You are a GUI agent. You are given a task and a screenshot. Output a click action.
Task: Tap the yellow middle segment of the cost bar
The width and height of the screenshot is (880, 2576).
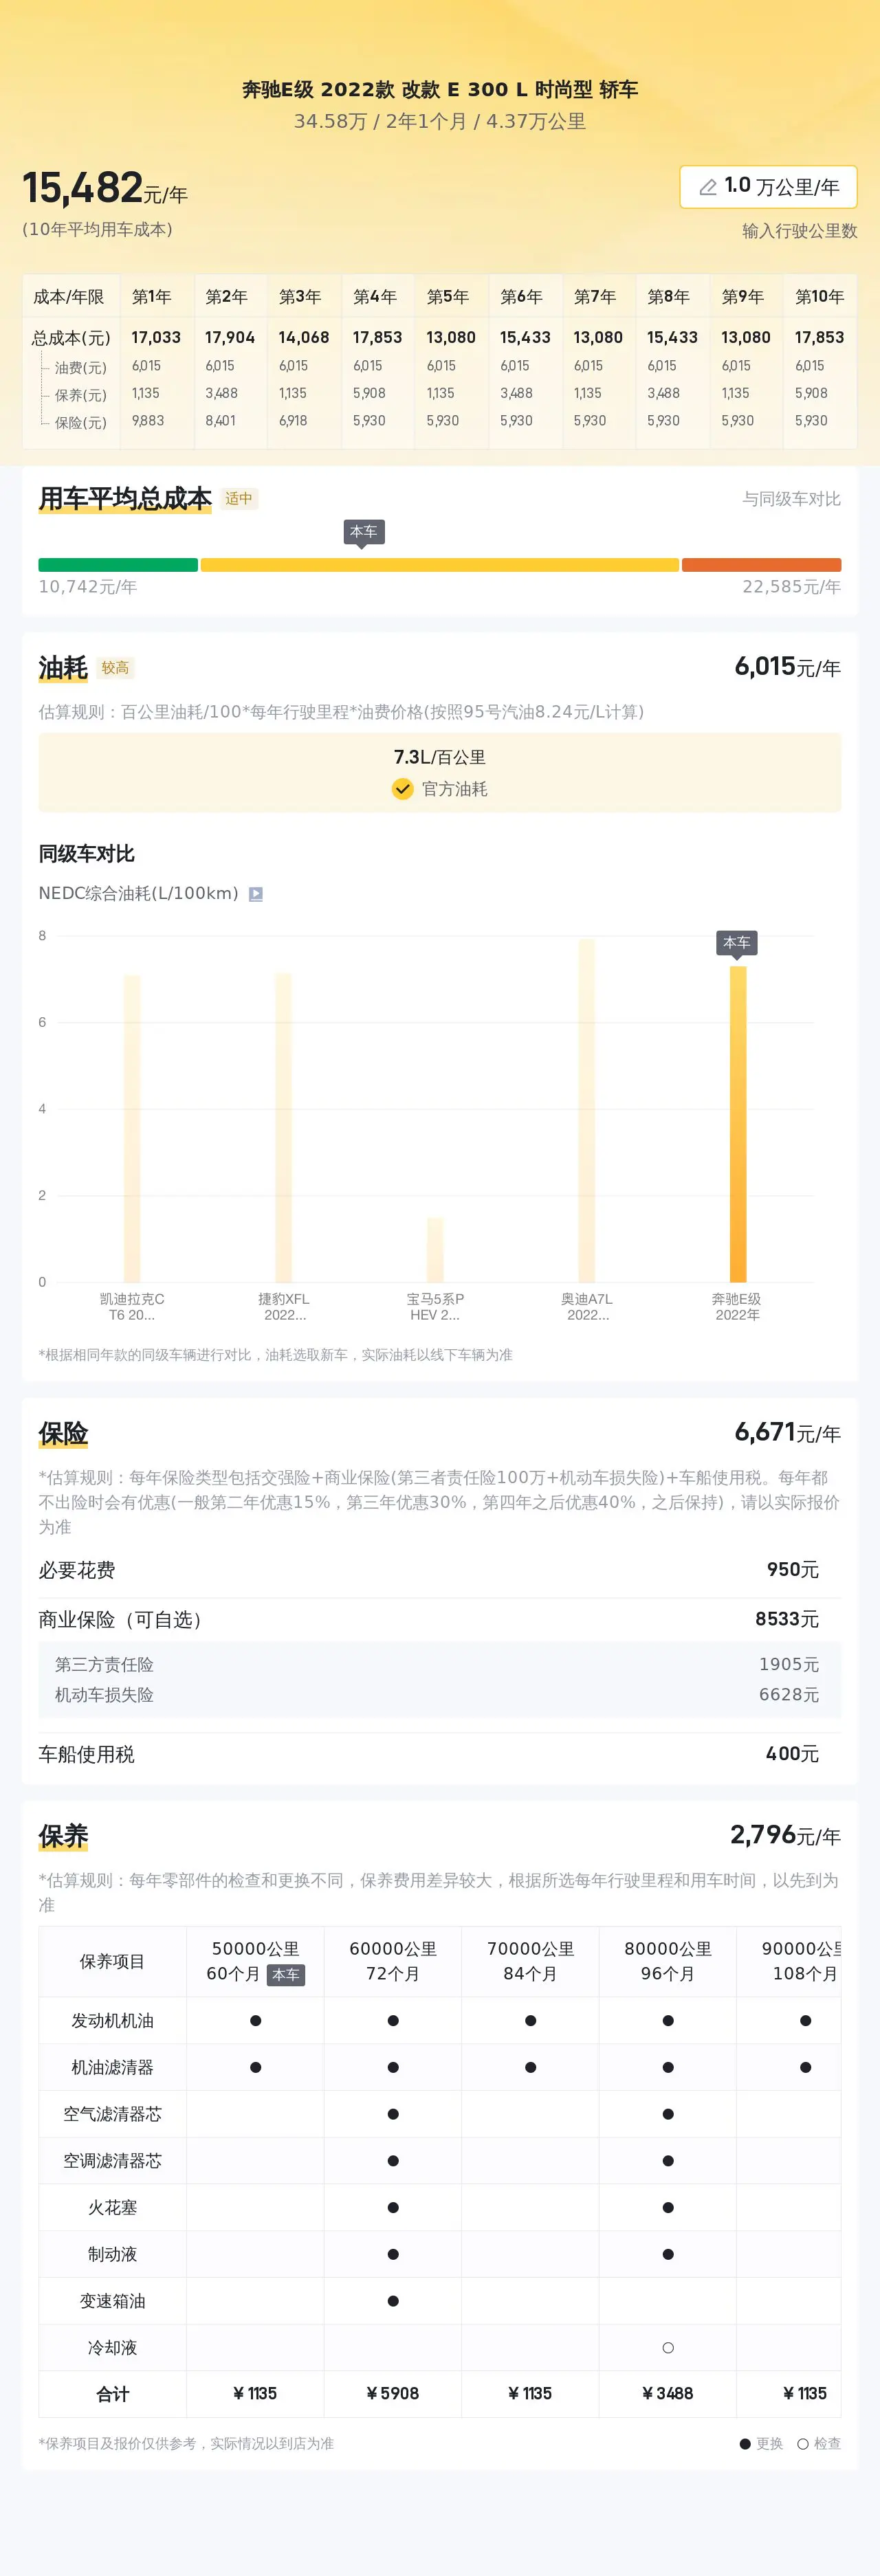pyautogui.click(x=440, y=565)
